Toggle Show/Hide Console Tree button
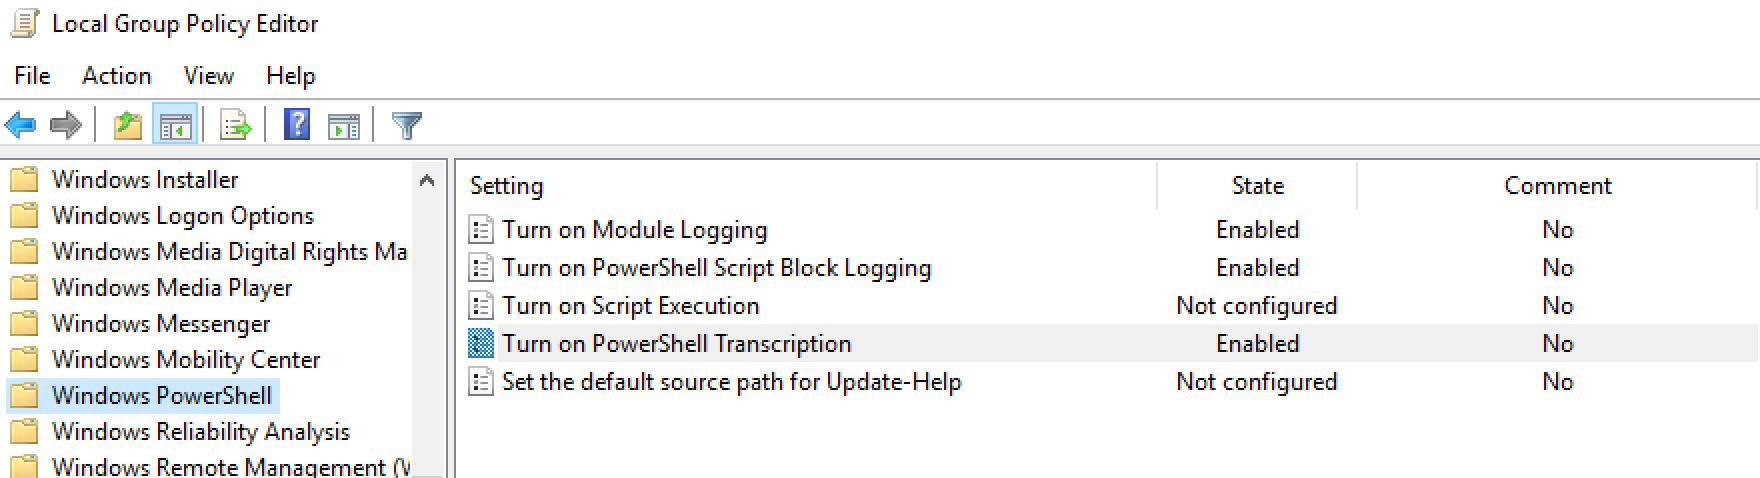 [175, 126]
